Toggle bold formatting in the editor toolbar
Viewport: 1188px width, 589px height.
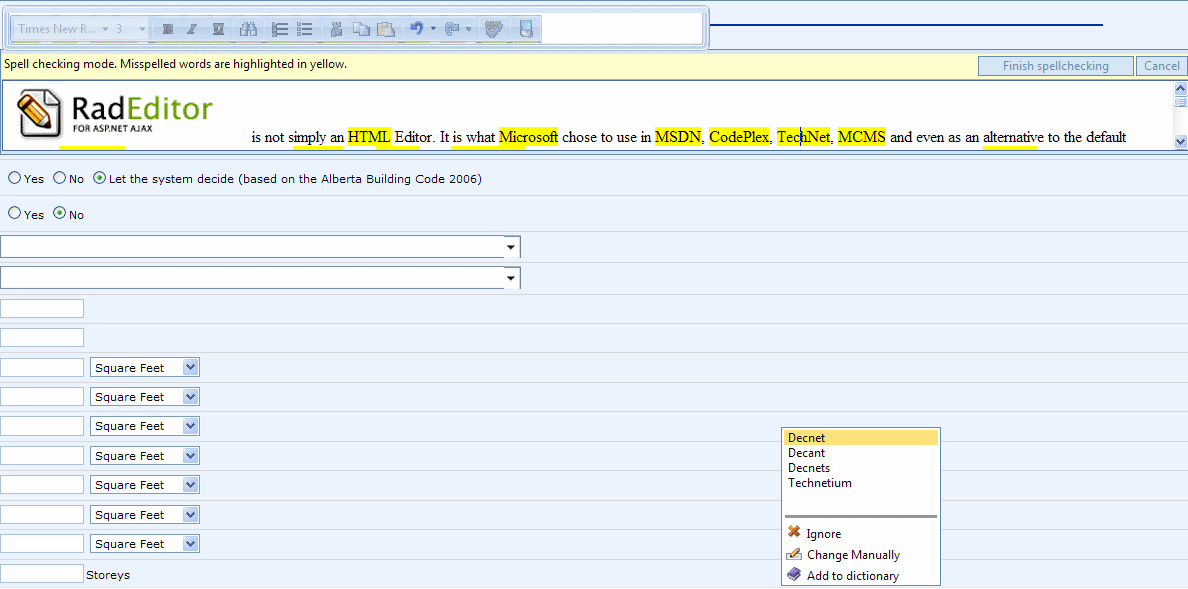(167, 29)
